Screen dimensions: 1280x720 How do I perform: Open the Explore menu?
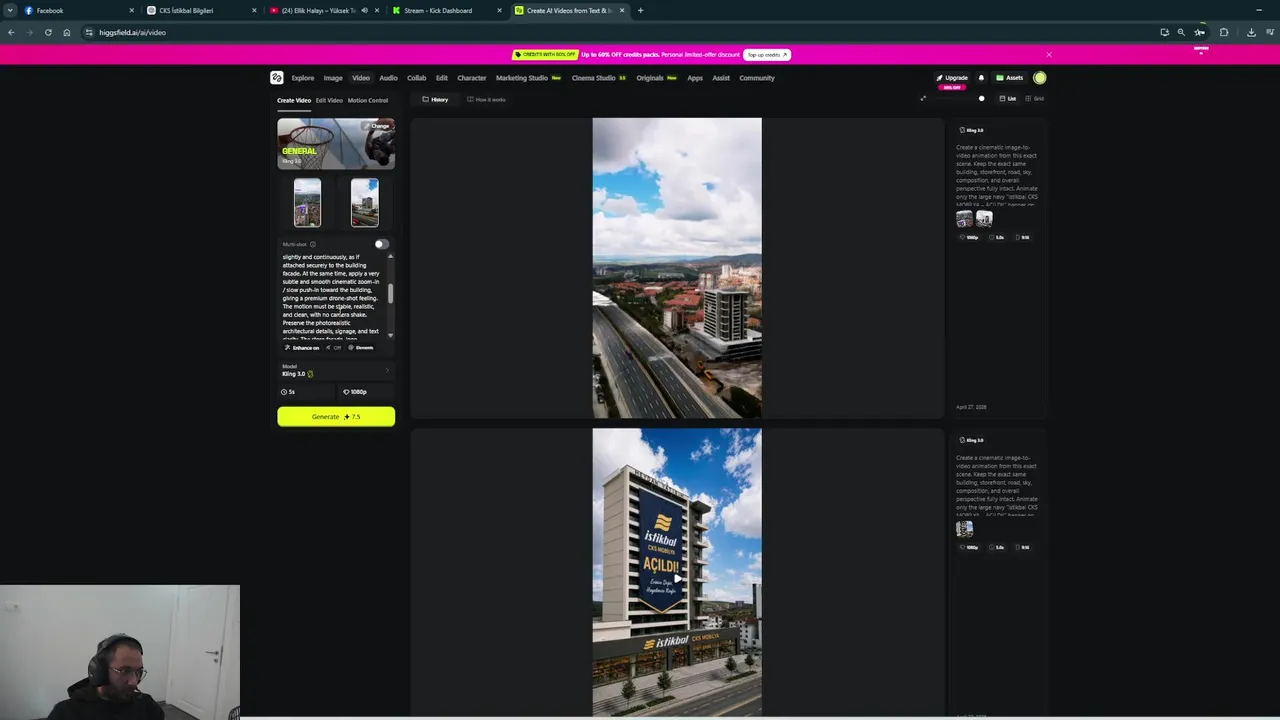[303, 78]
